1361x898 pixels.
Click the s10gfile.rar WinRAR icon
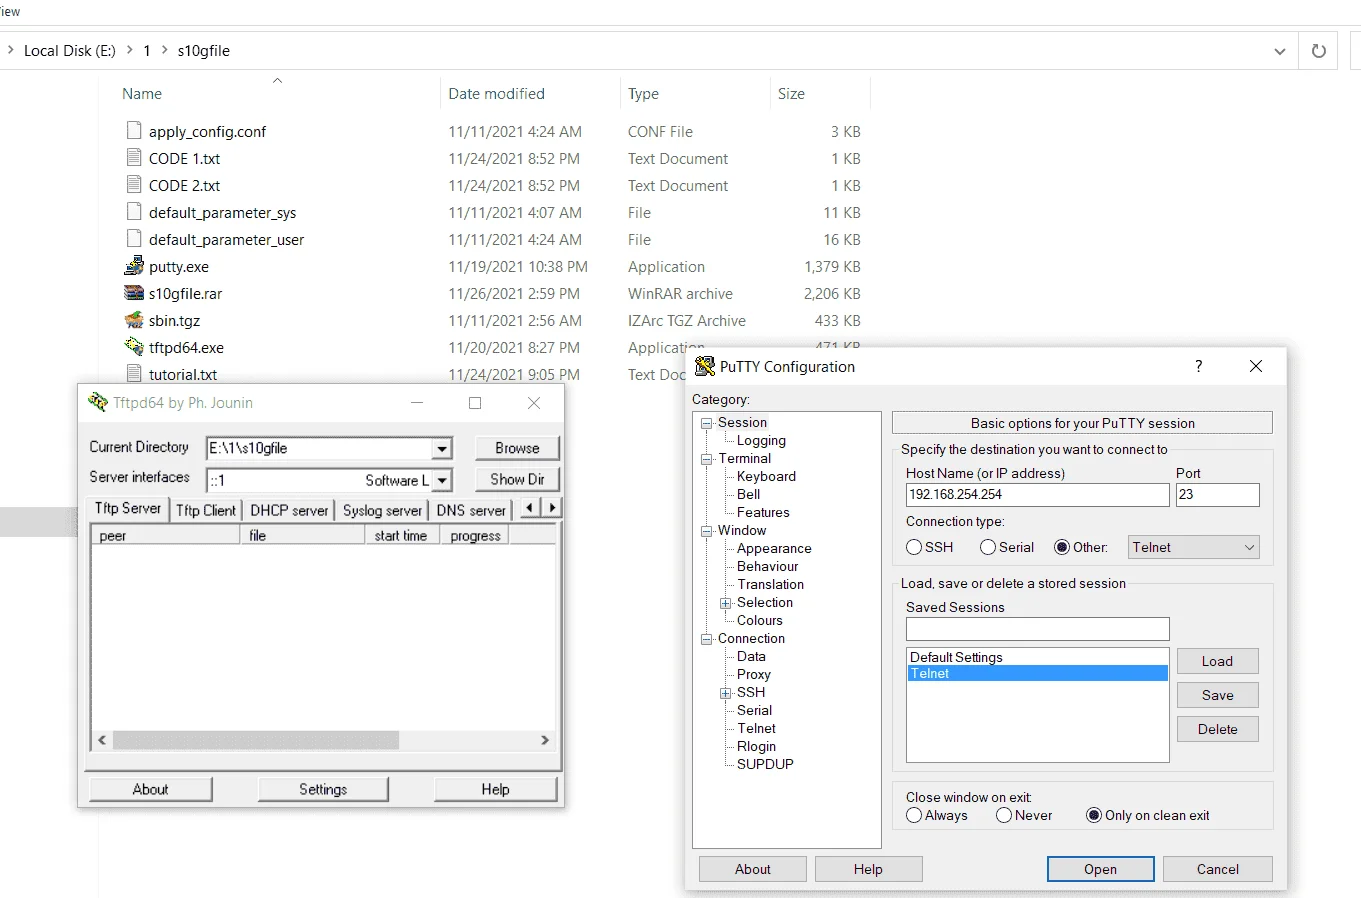tap(134, 292)
